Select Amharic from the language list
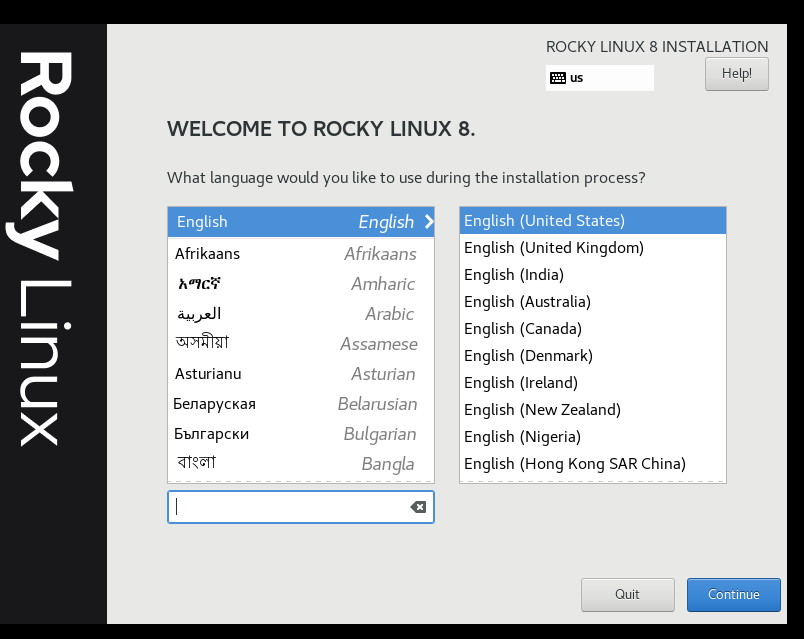Image resolution: width=804 pixels, height=639 pixels. (301, 284)
